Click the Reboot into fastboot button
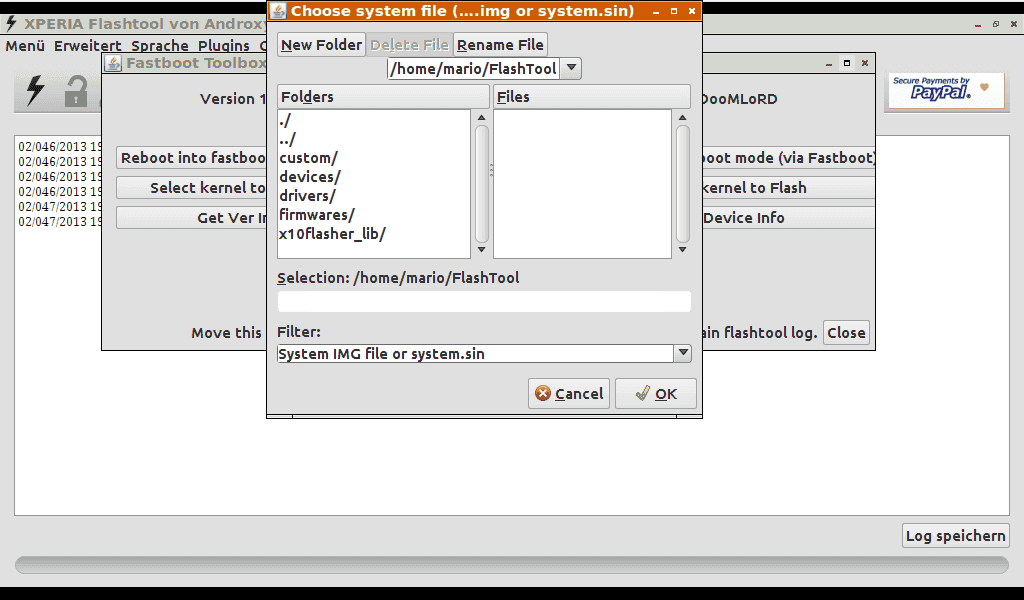 point(192,158)
